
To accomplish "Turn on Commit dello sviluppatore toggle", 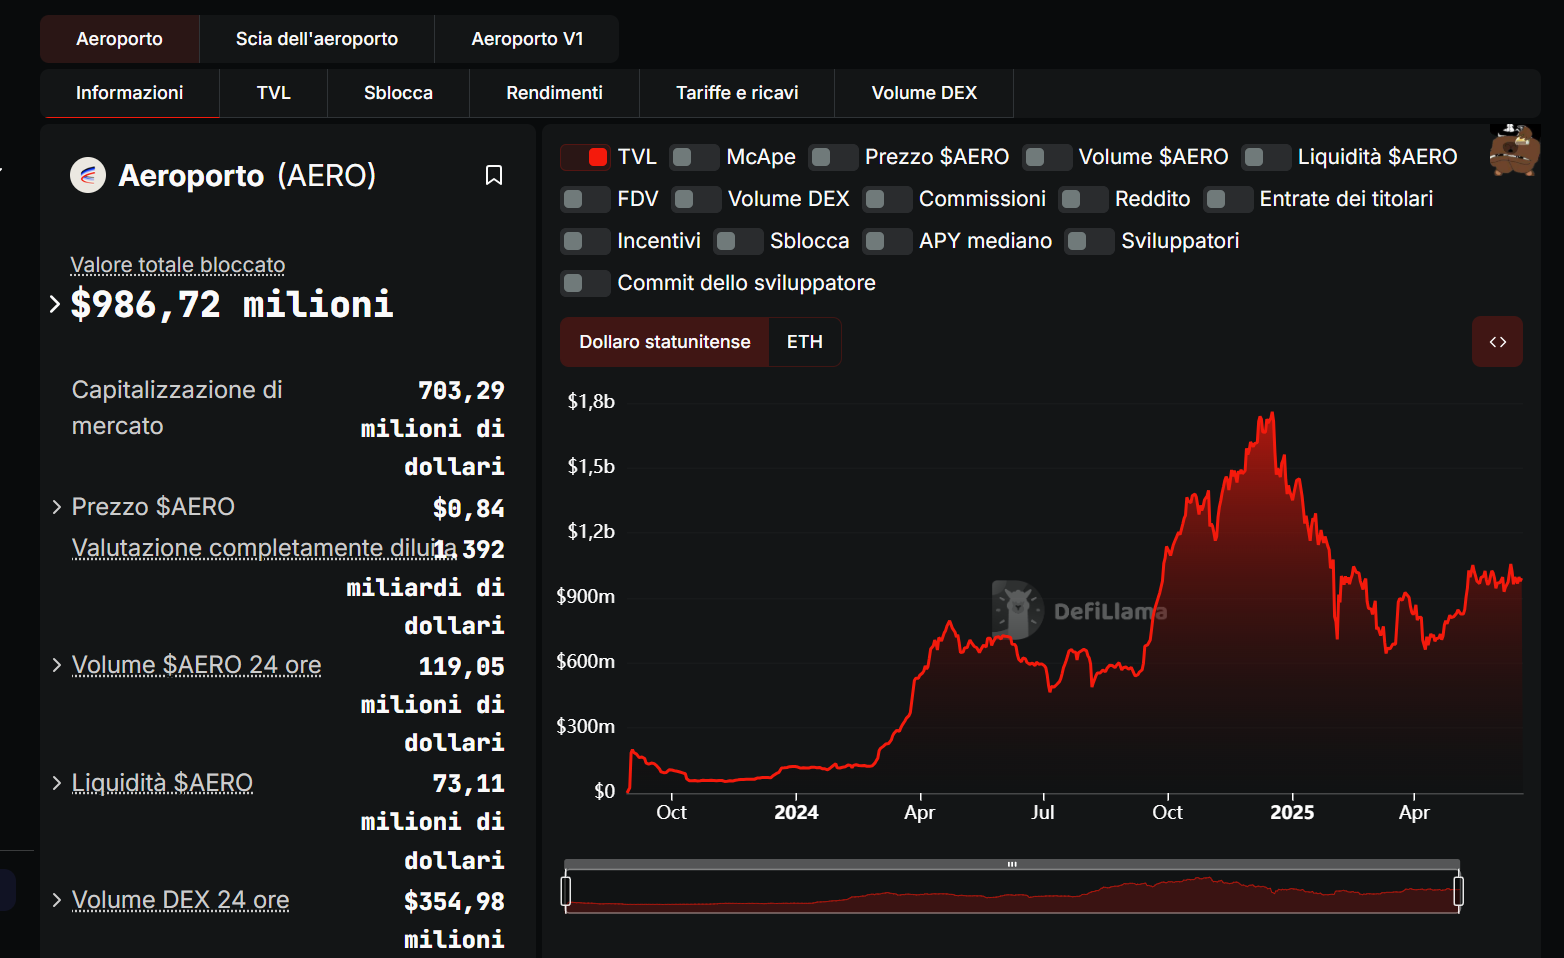I will [585, 283].
